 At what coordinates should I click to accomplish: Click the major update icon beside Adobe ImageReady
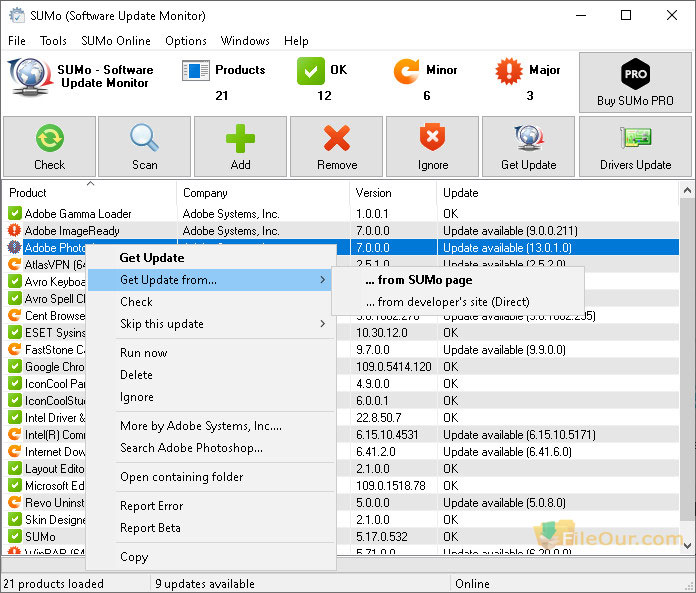(15, 230)
